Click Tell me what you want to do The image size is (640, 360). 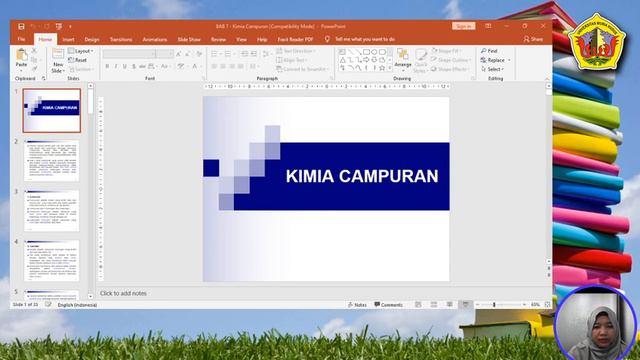365,39
